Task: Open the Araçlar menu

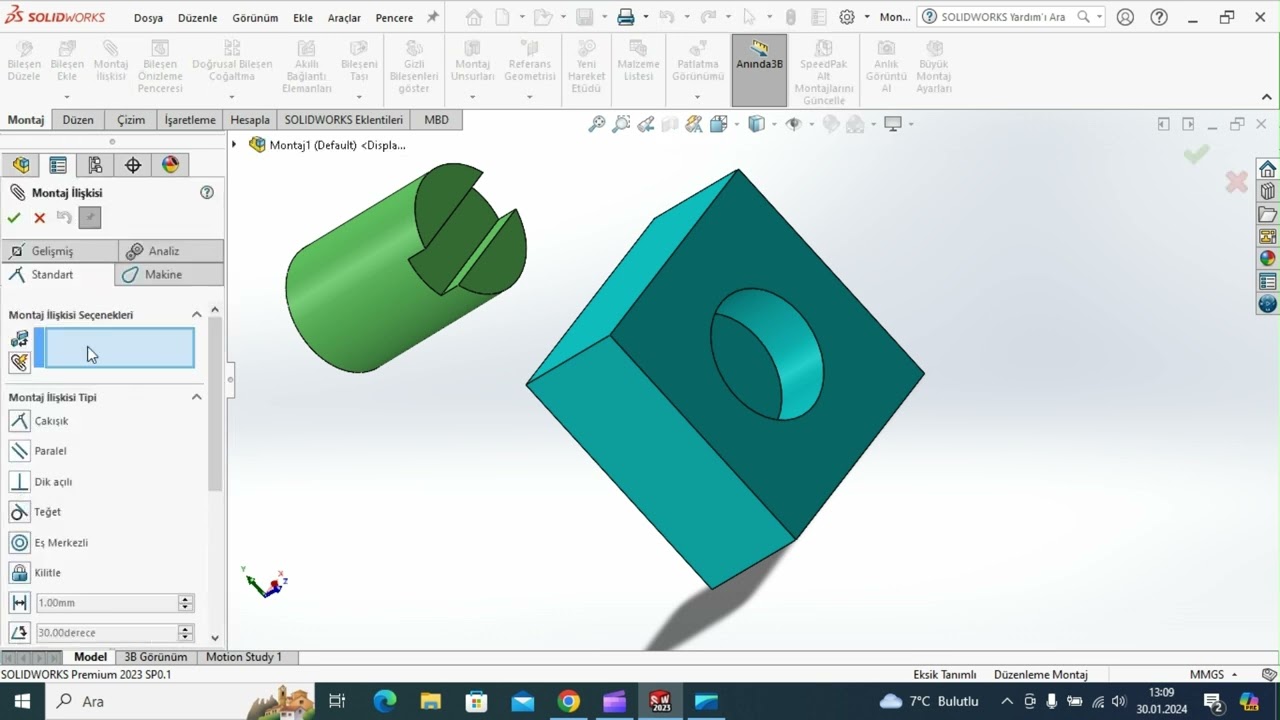Action: tap(344, 18)
